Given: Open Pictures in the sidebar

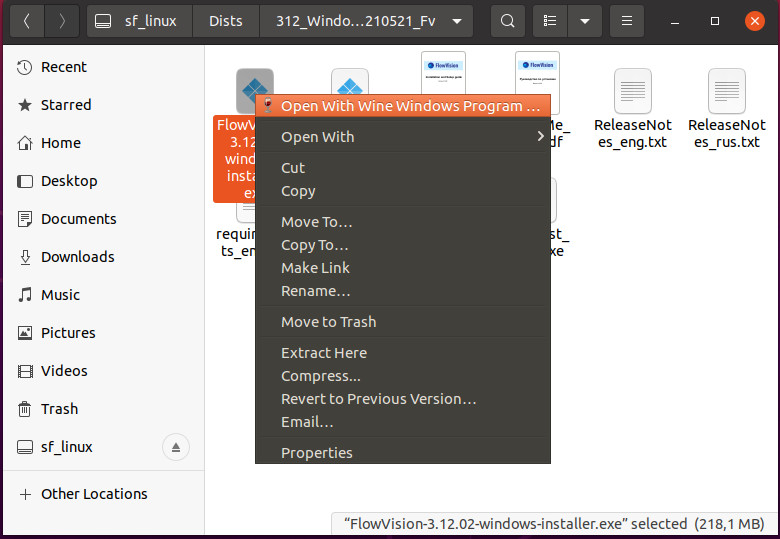Looking at the screenshot, I should 103,333.
